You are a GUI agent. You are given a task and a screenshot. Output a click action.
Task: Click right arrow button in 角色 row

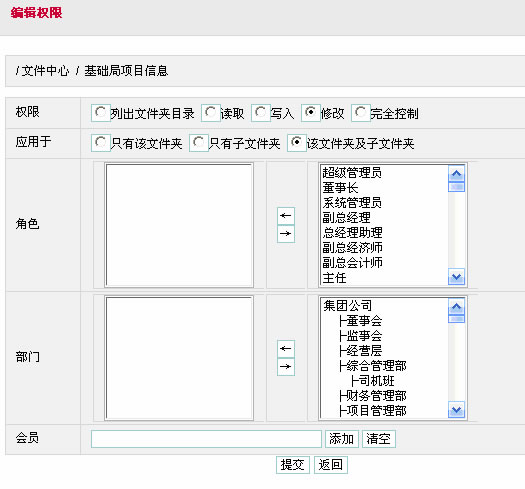tap(286, 233)
